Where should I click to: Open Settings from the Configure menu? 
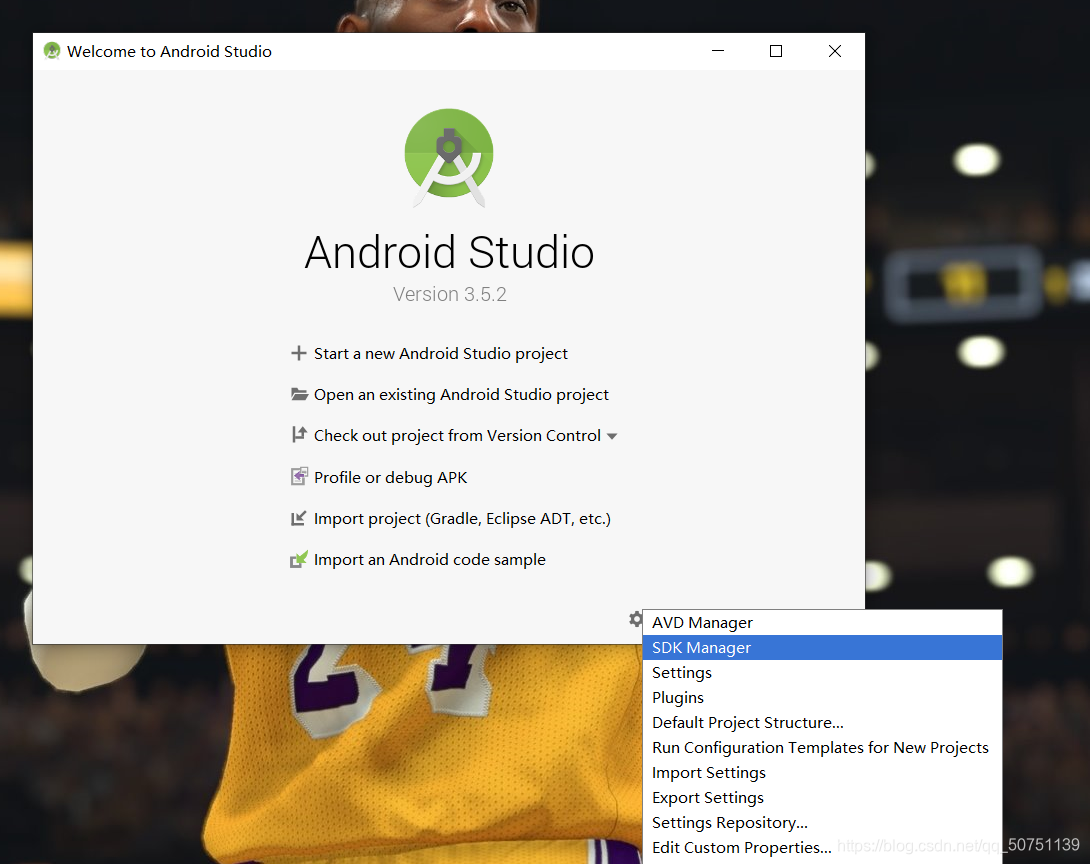(x=822, y=673)
